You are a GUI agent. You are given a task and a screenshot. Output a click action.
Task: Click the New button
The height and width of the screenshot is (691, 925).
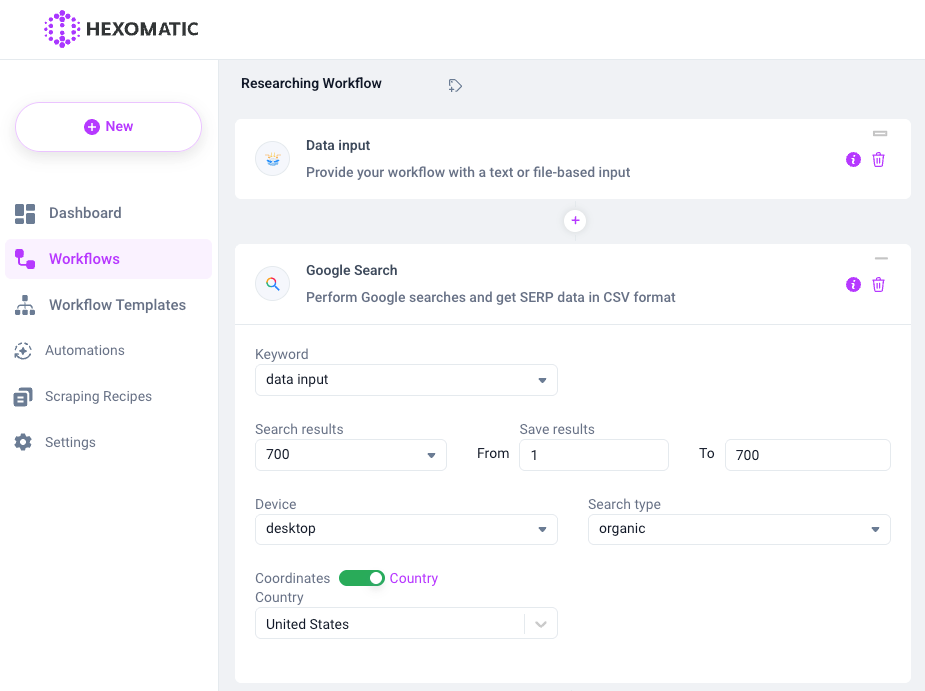pos(108,127)
